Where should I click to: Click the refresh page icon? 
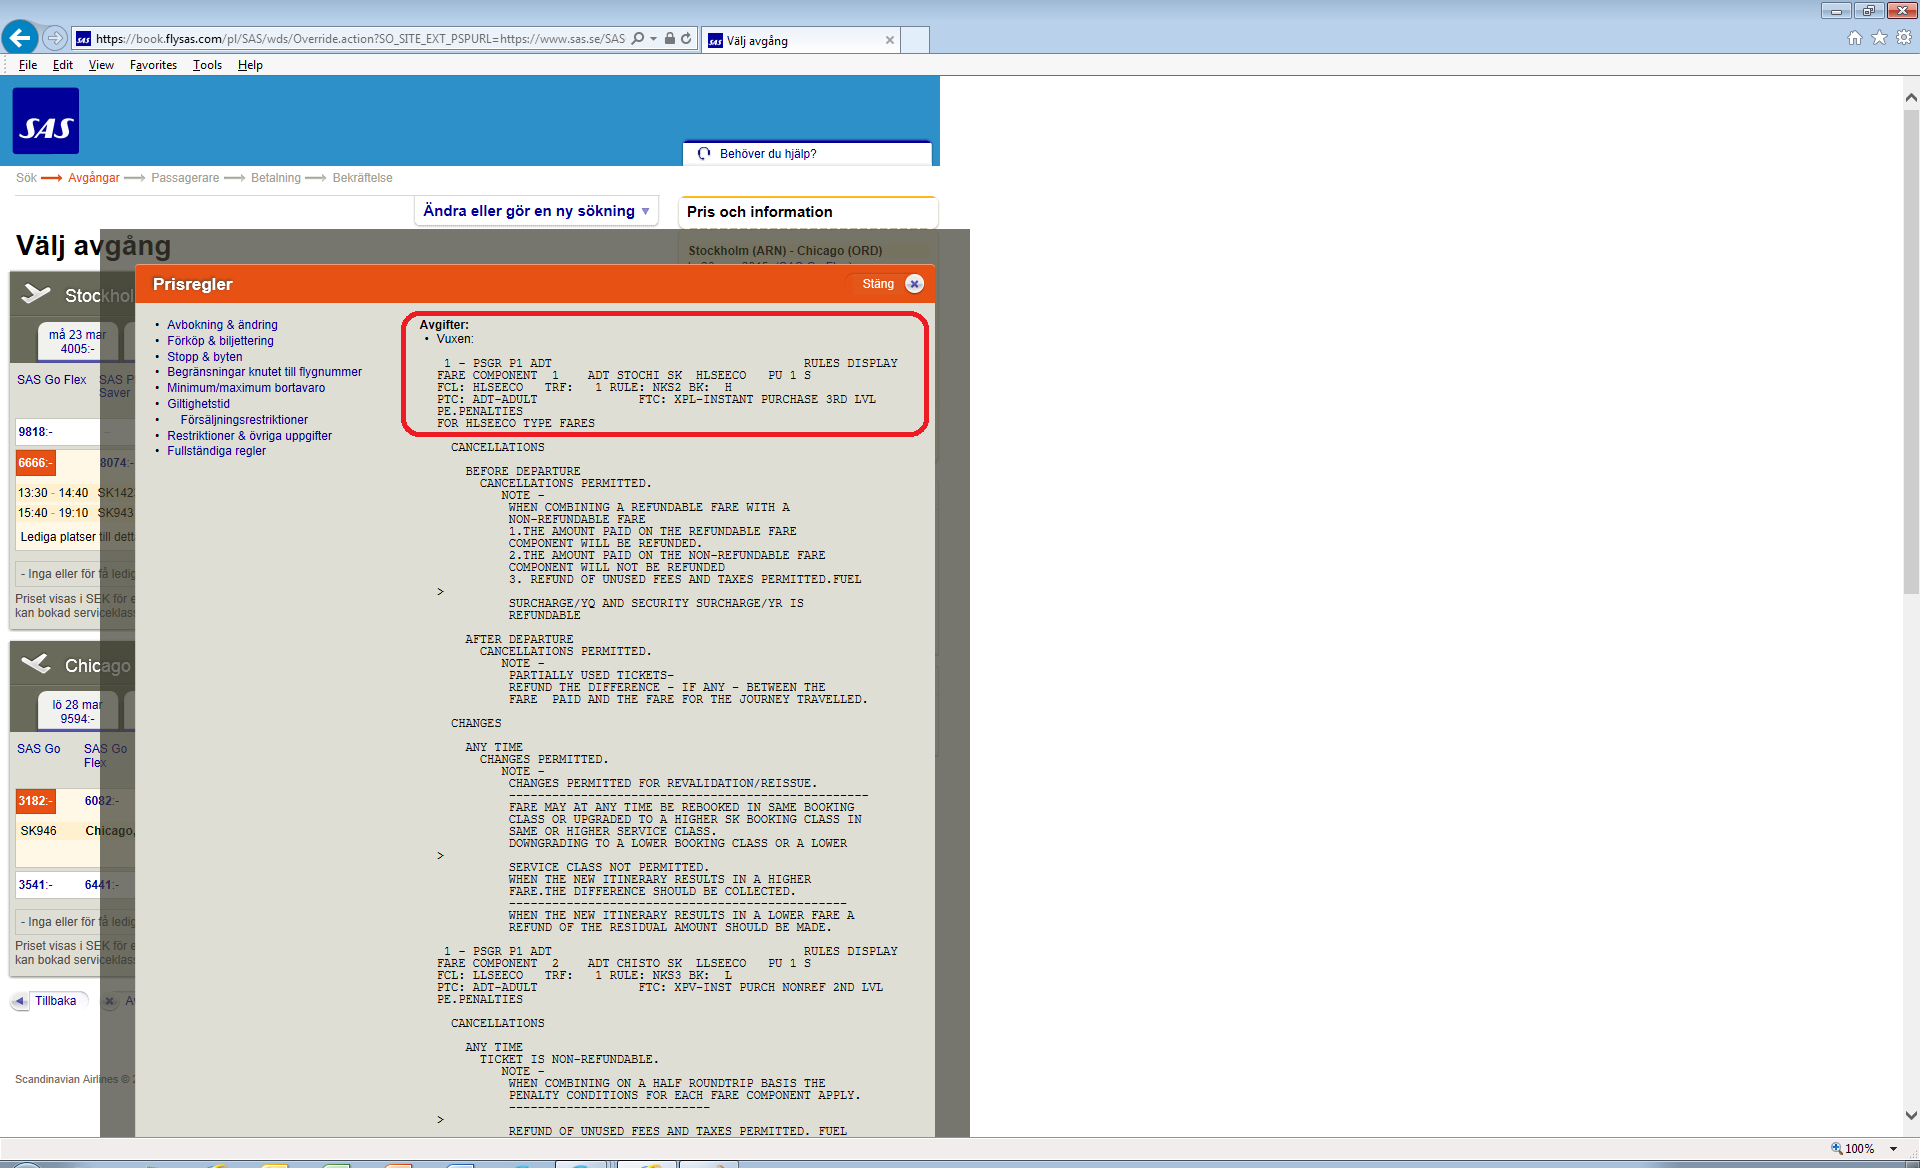coord(686,39)
